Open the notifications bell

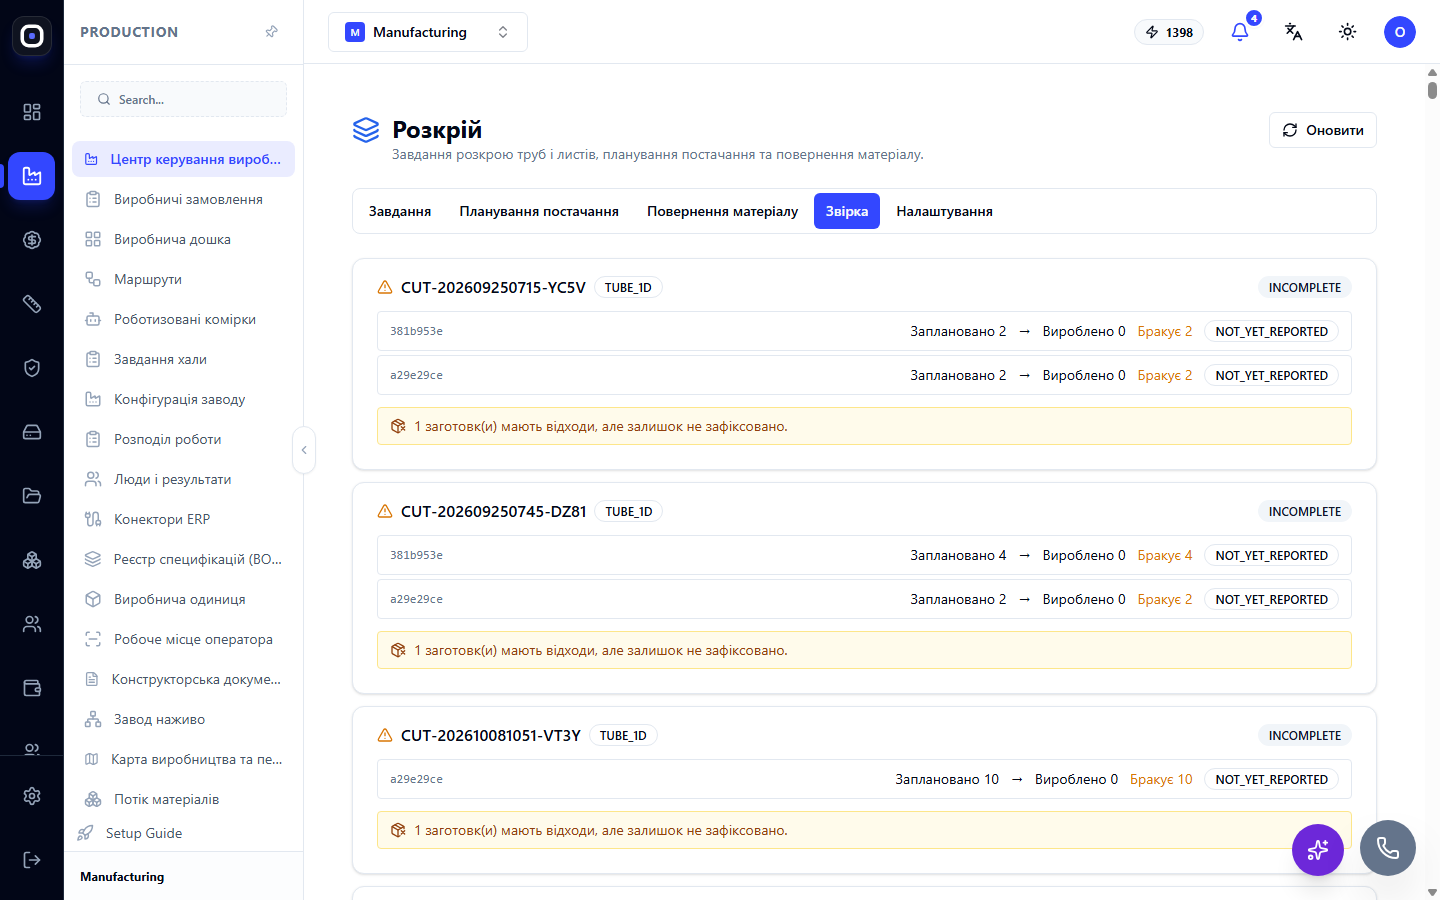[1240, 32]
